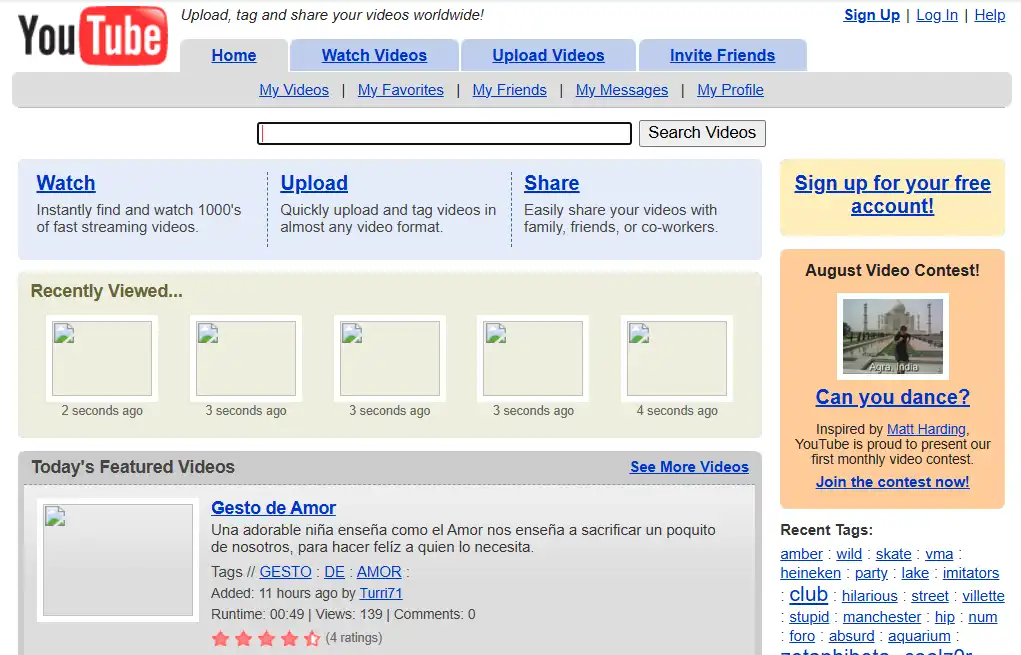
Task: Click the Can you dance? link
Action: point(893,397)
